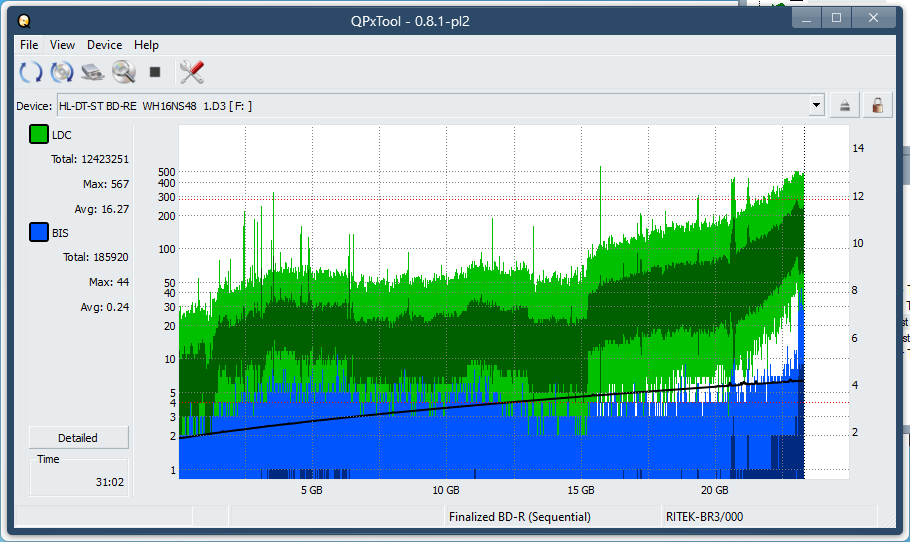
Task: Click the LDC Avg: 16.27 value
Action: (102, 209)
